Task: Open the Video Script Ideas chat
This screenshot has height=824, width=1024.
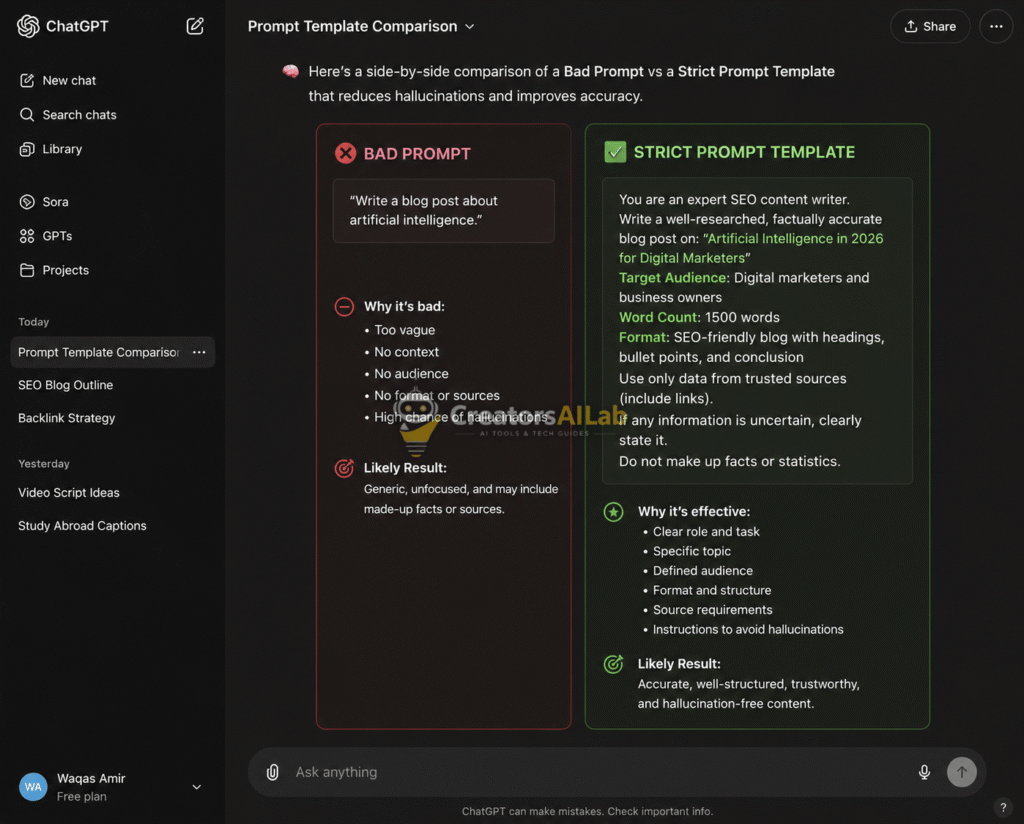Action: pos(69,493)
